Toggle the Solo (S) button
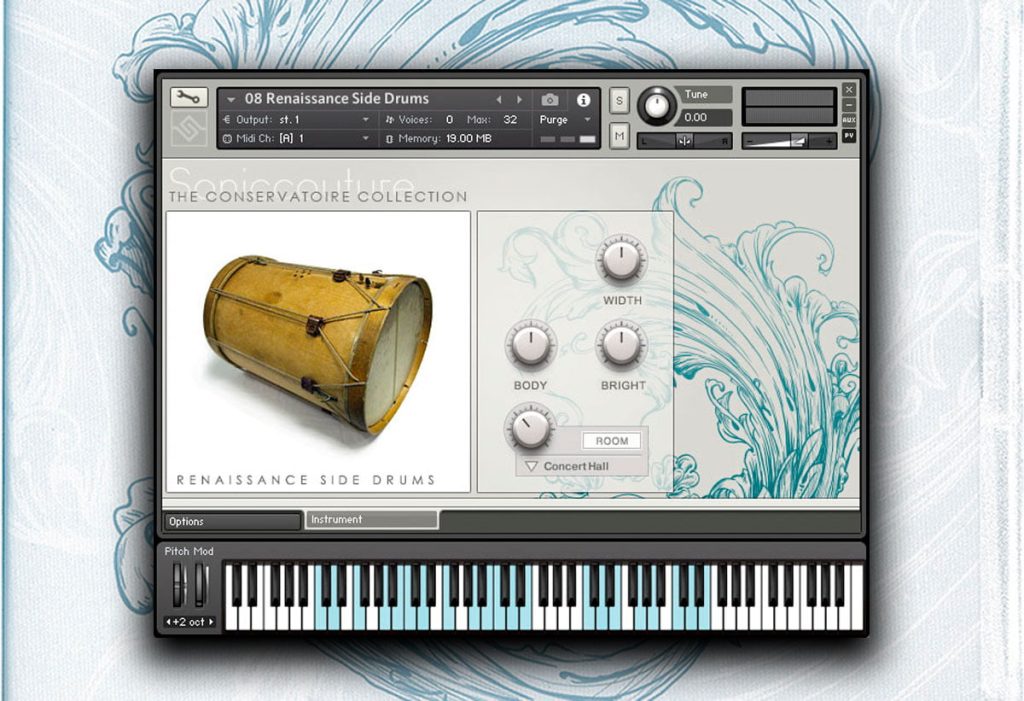The width and height of the screenshot is (1024, 701). point(619,101)
